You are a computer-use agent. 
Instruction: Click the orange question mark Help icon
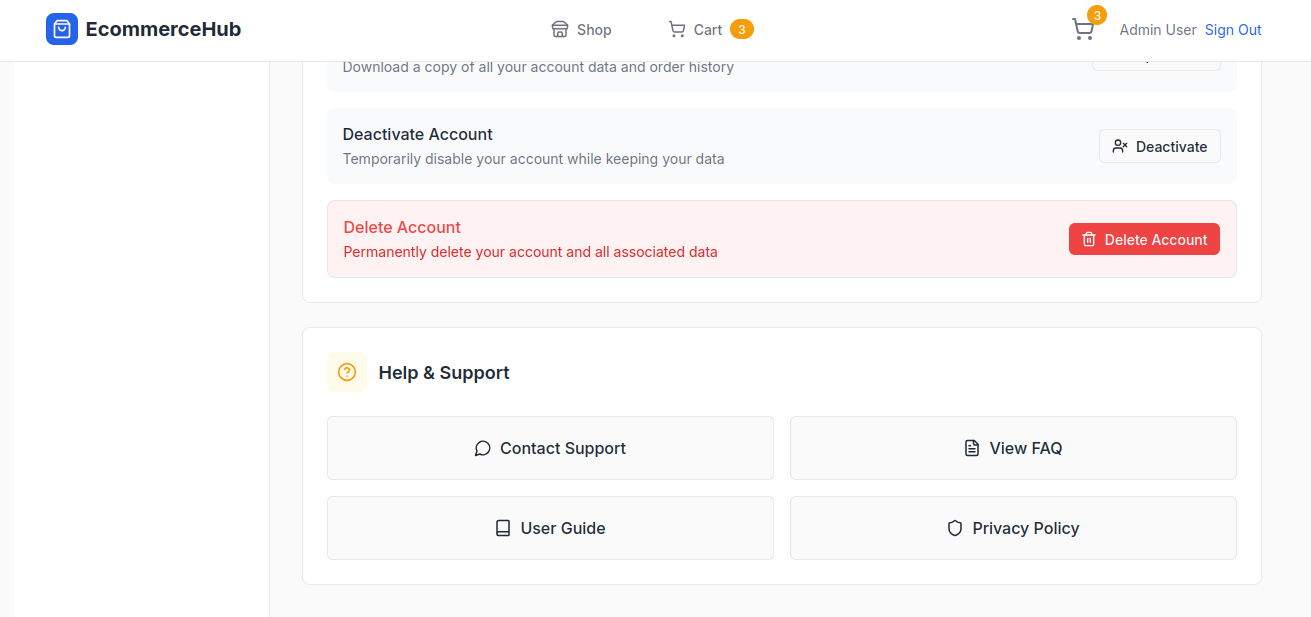(x=347, y=372)
